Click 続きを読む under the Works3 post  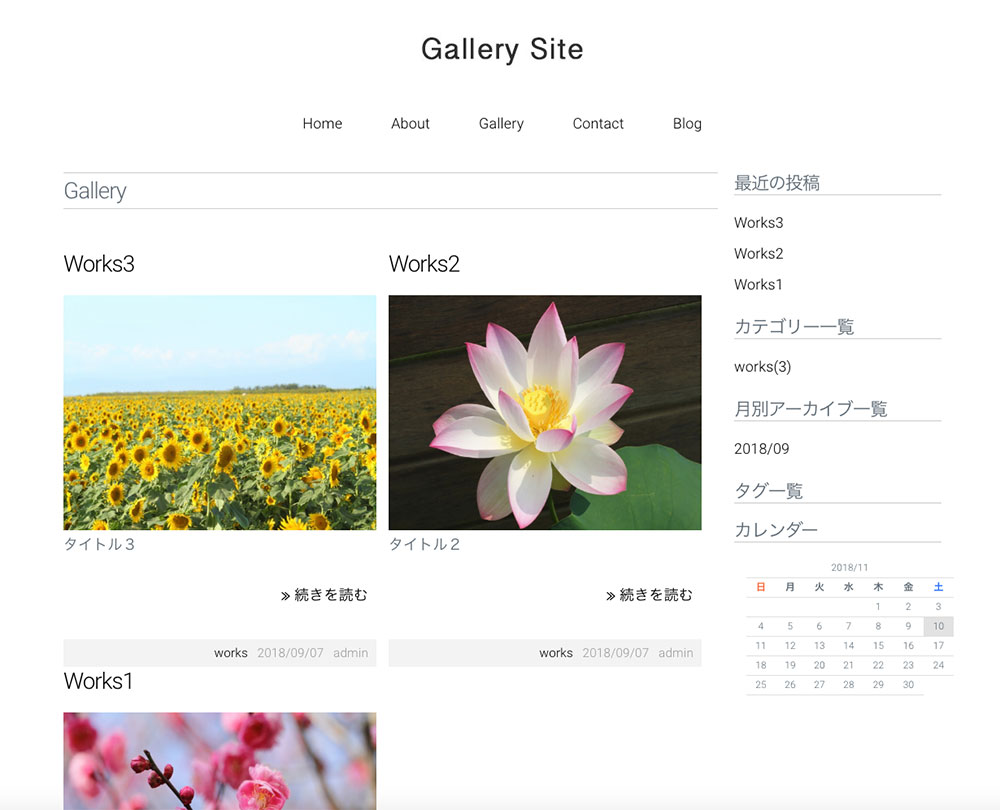coord(325,595)
